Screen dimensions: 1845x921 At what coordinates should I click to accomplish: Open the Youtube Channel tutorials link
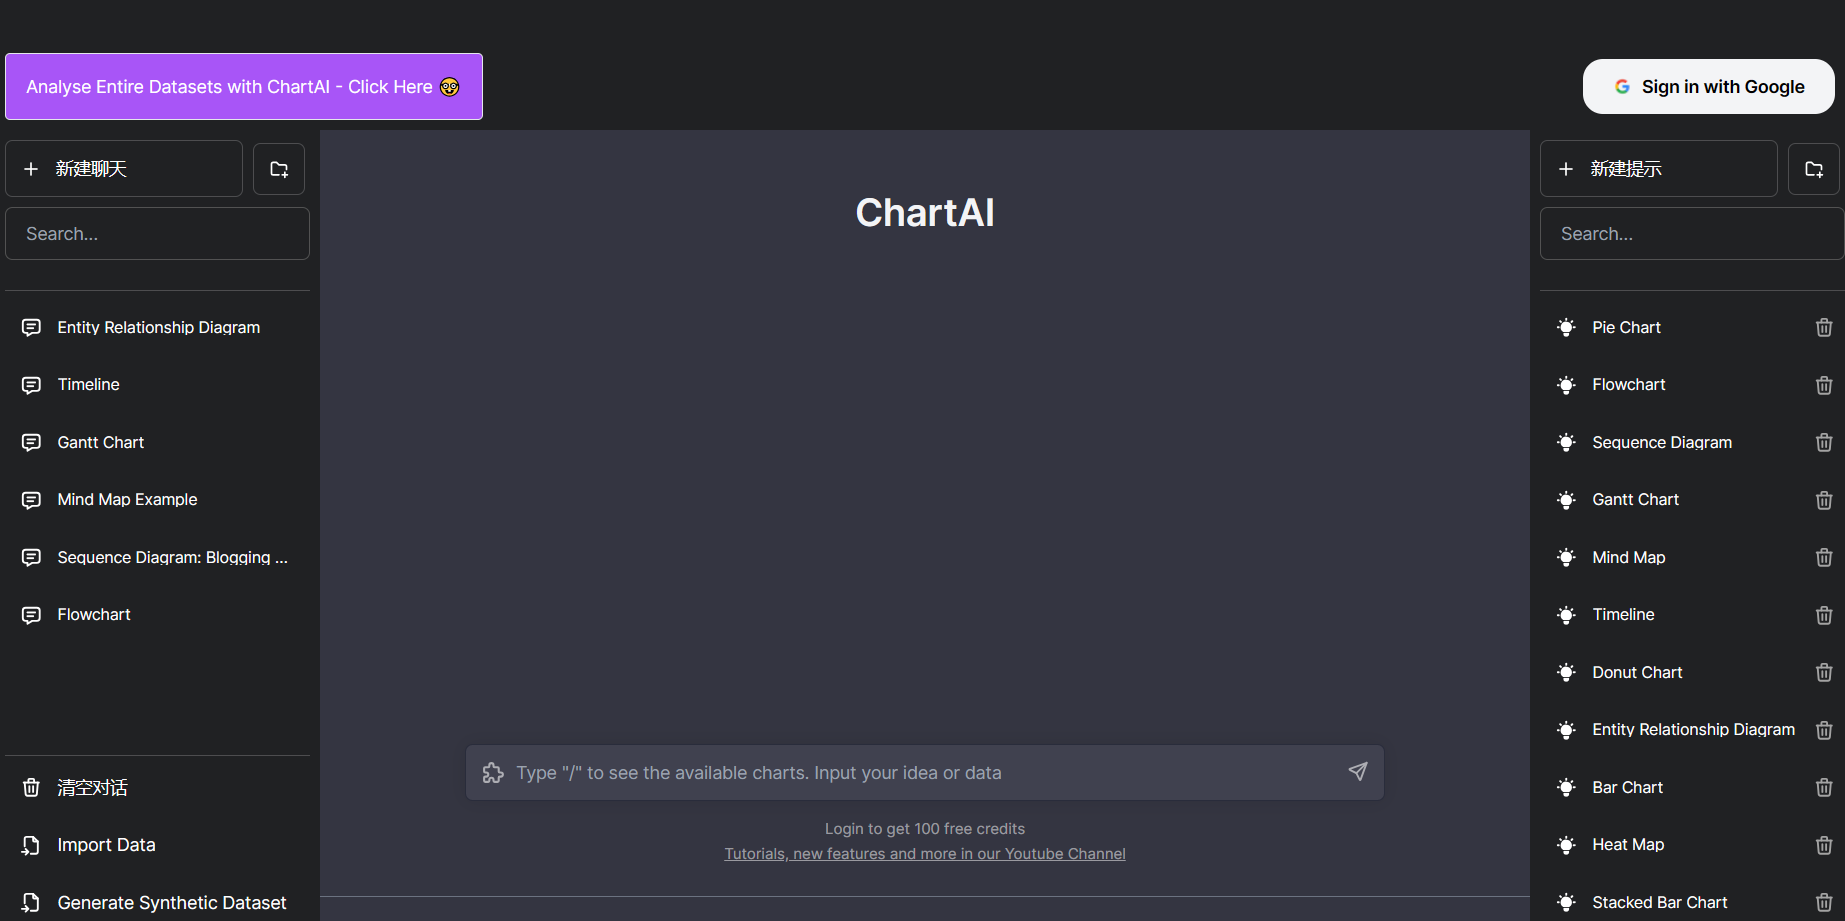[924, 853]
